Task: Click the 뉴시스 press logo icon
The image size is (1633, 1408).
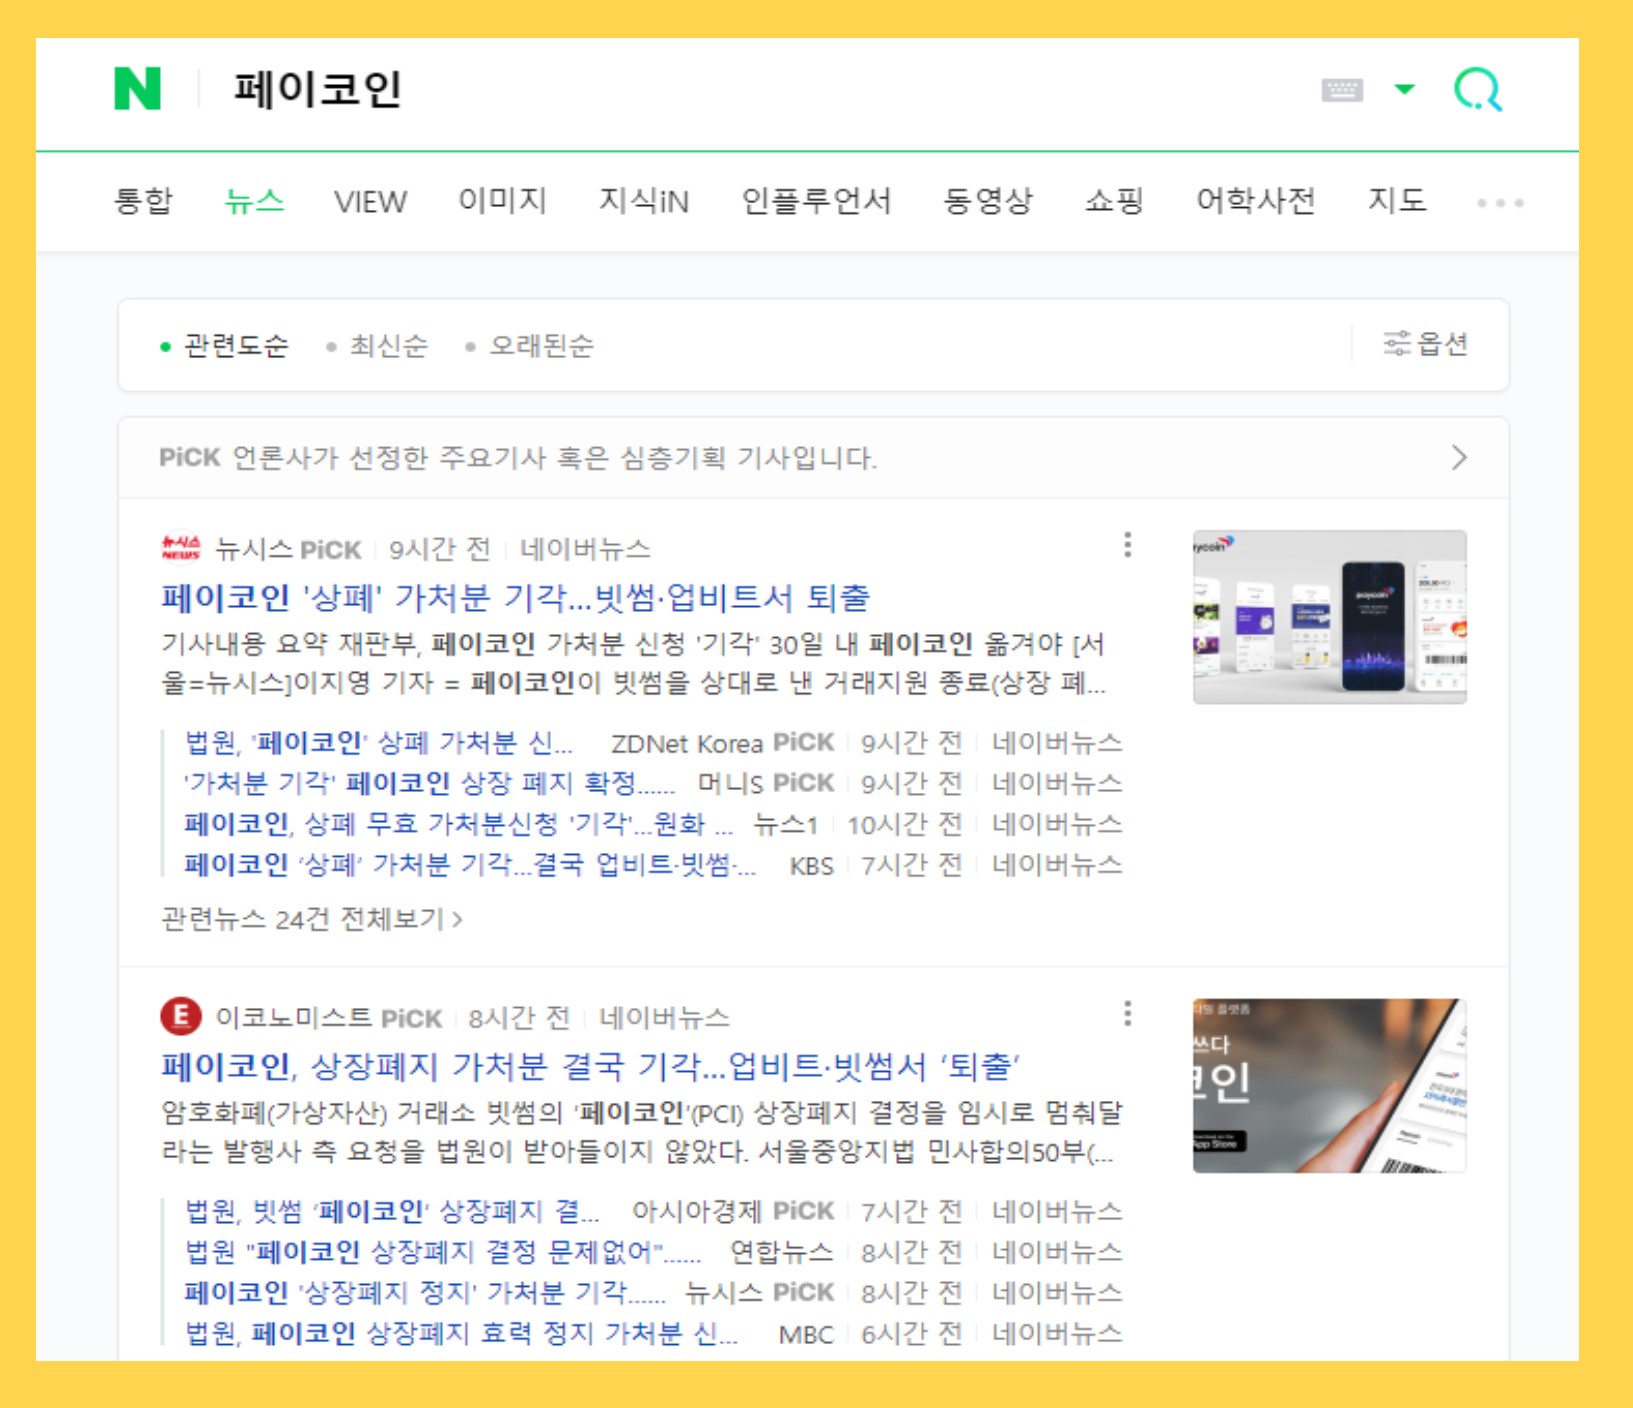Action: 181,548
